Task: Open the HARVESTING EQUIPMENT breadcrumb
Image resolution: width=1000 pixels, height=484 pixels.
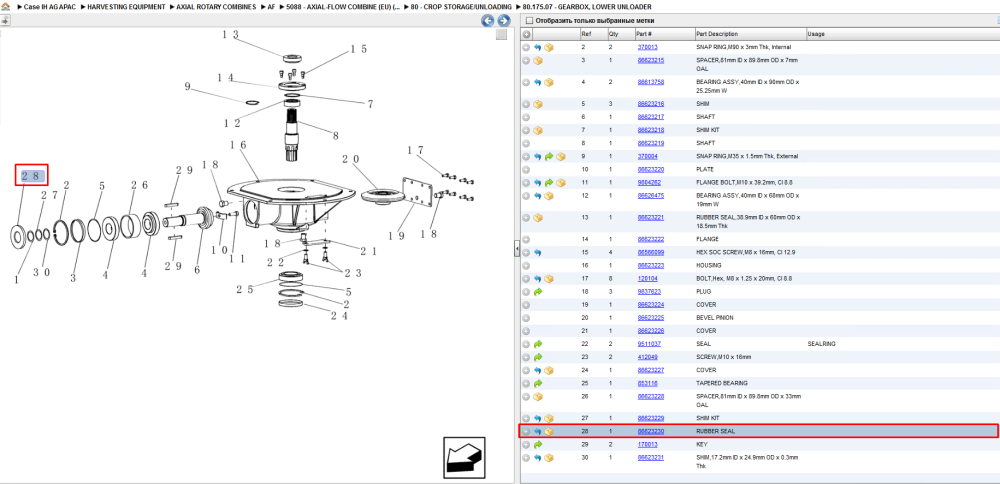Action: click(126, 6)
